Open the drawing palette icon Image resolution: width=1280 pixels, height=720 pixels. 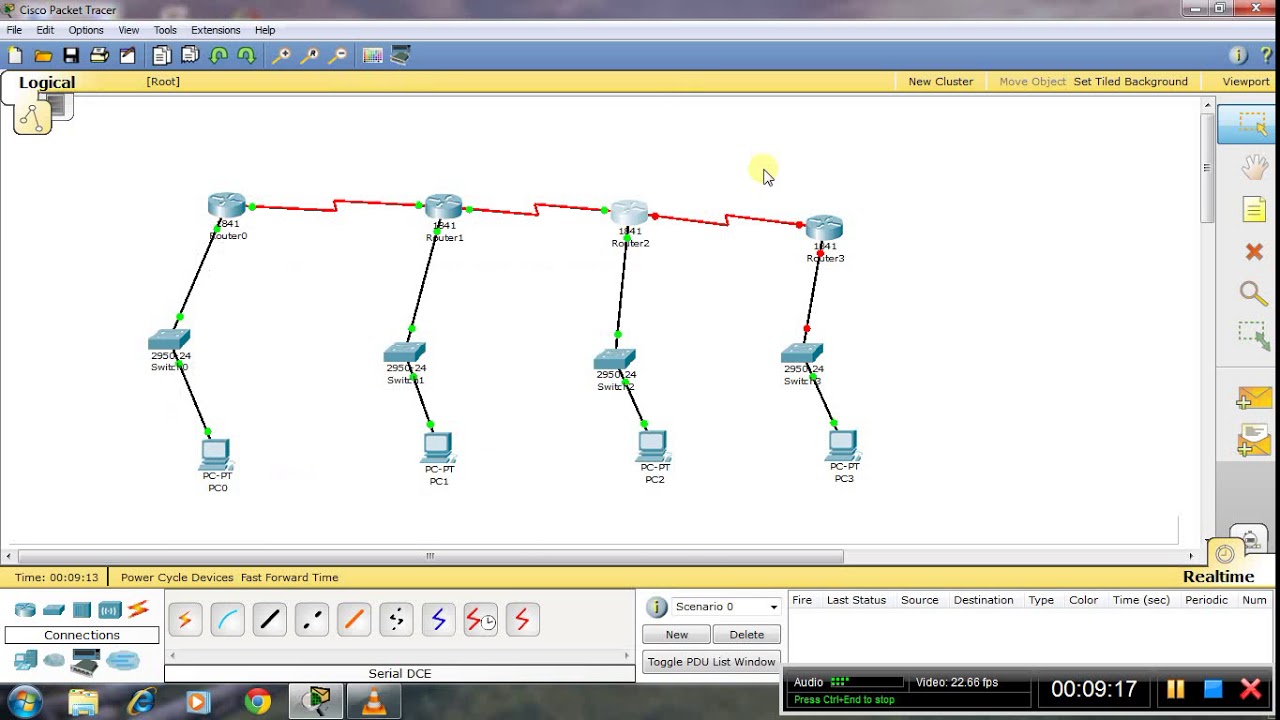[372, 56]
